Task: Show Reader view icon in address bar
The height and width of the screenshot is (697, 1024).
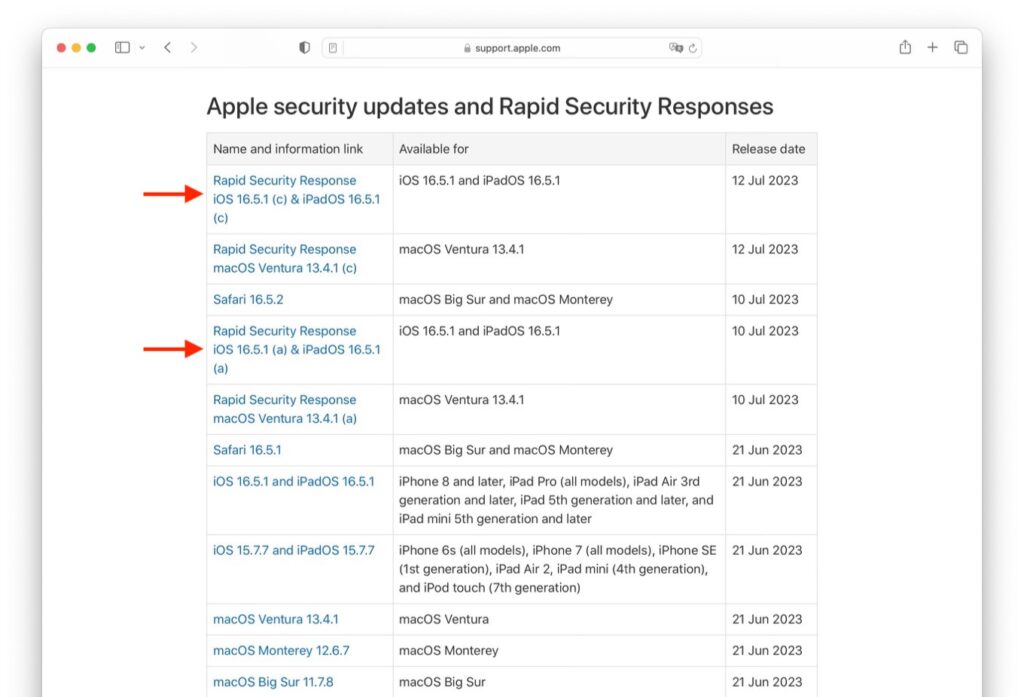Action: (x=333, y=48)
